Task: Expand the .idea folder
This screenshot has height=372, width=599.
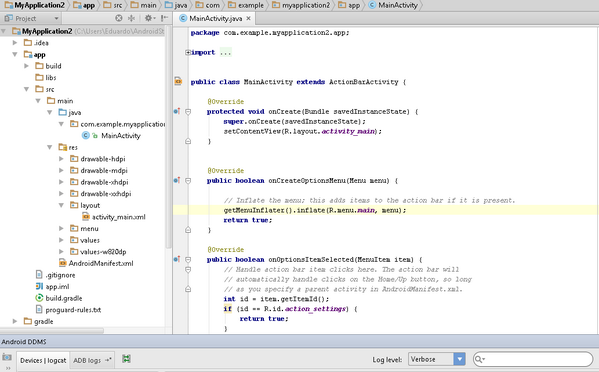Action: [x=15, y=42]
